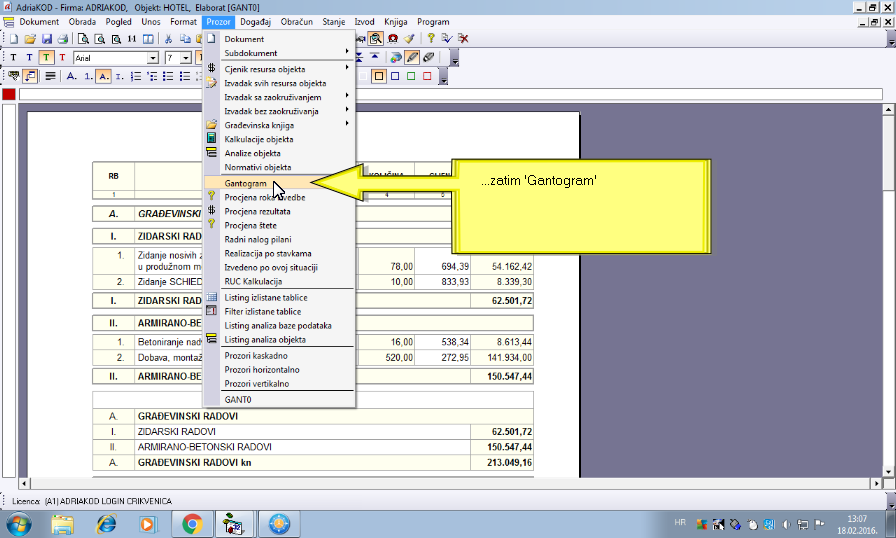
Task: Open the color fill palette icon
Action: 395,58
